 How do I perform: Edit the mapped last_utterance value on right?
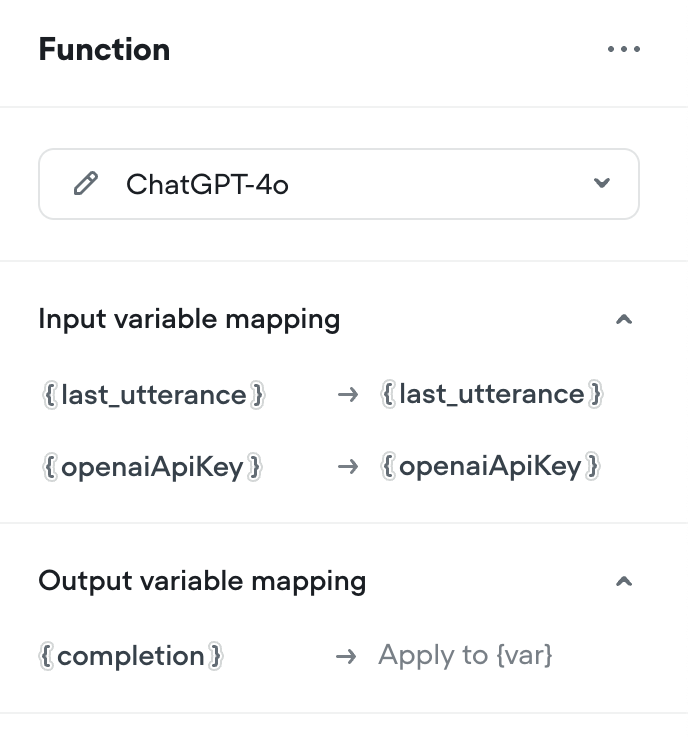[x=491, y=393]
